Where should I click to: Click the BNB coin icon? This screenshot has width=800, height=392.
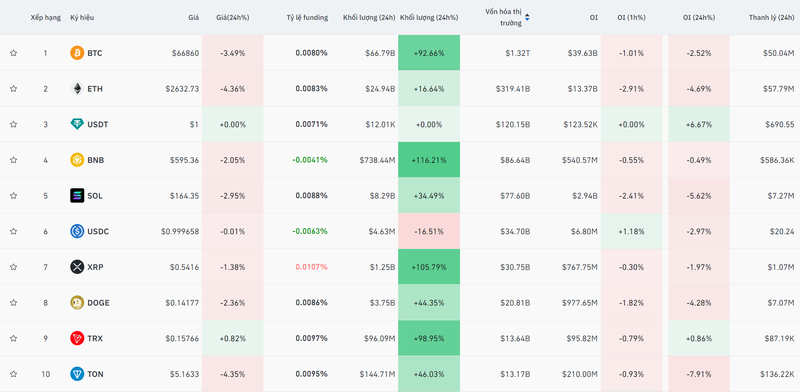(x=77, y=160)
